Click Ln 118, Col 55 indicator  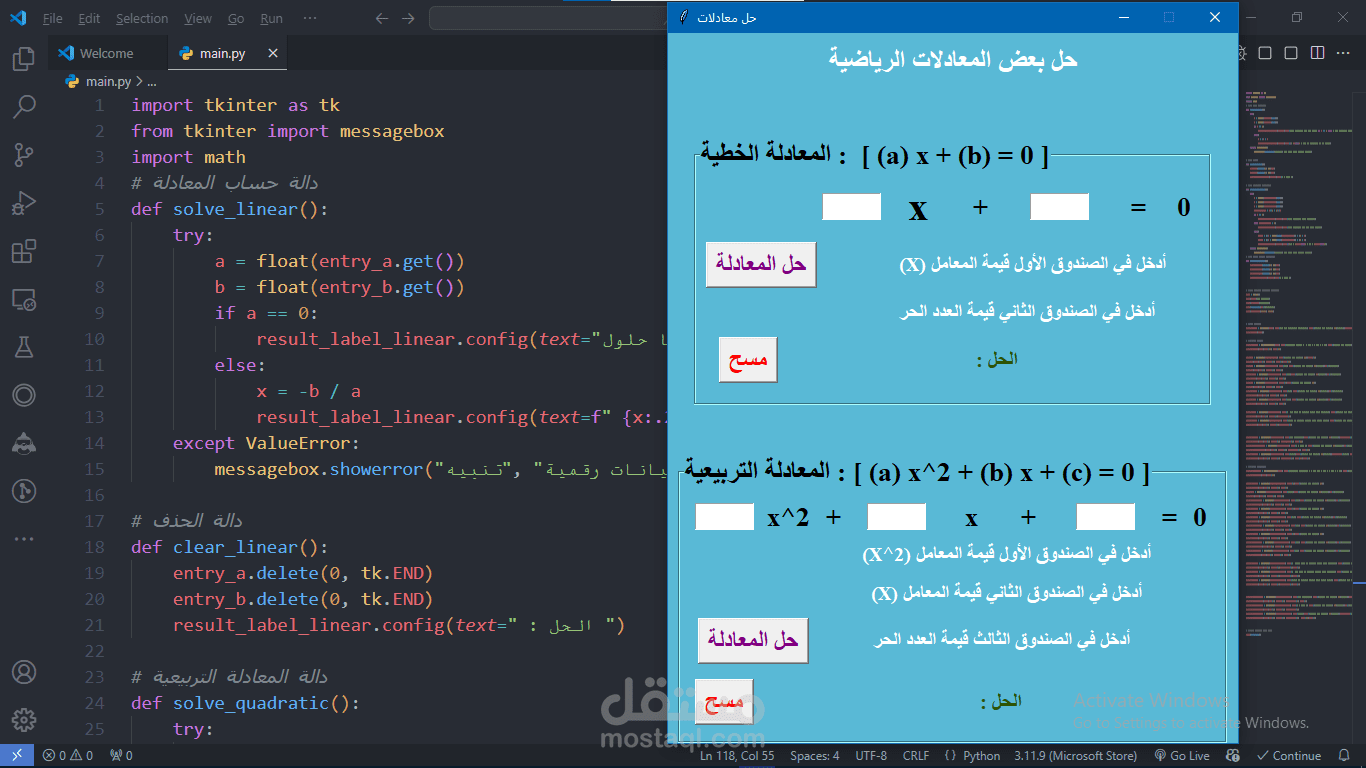(737, 756)
